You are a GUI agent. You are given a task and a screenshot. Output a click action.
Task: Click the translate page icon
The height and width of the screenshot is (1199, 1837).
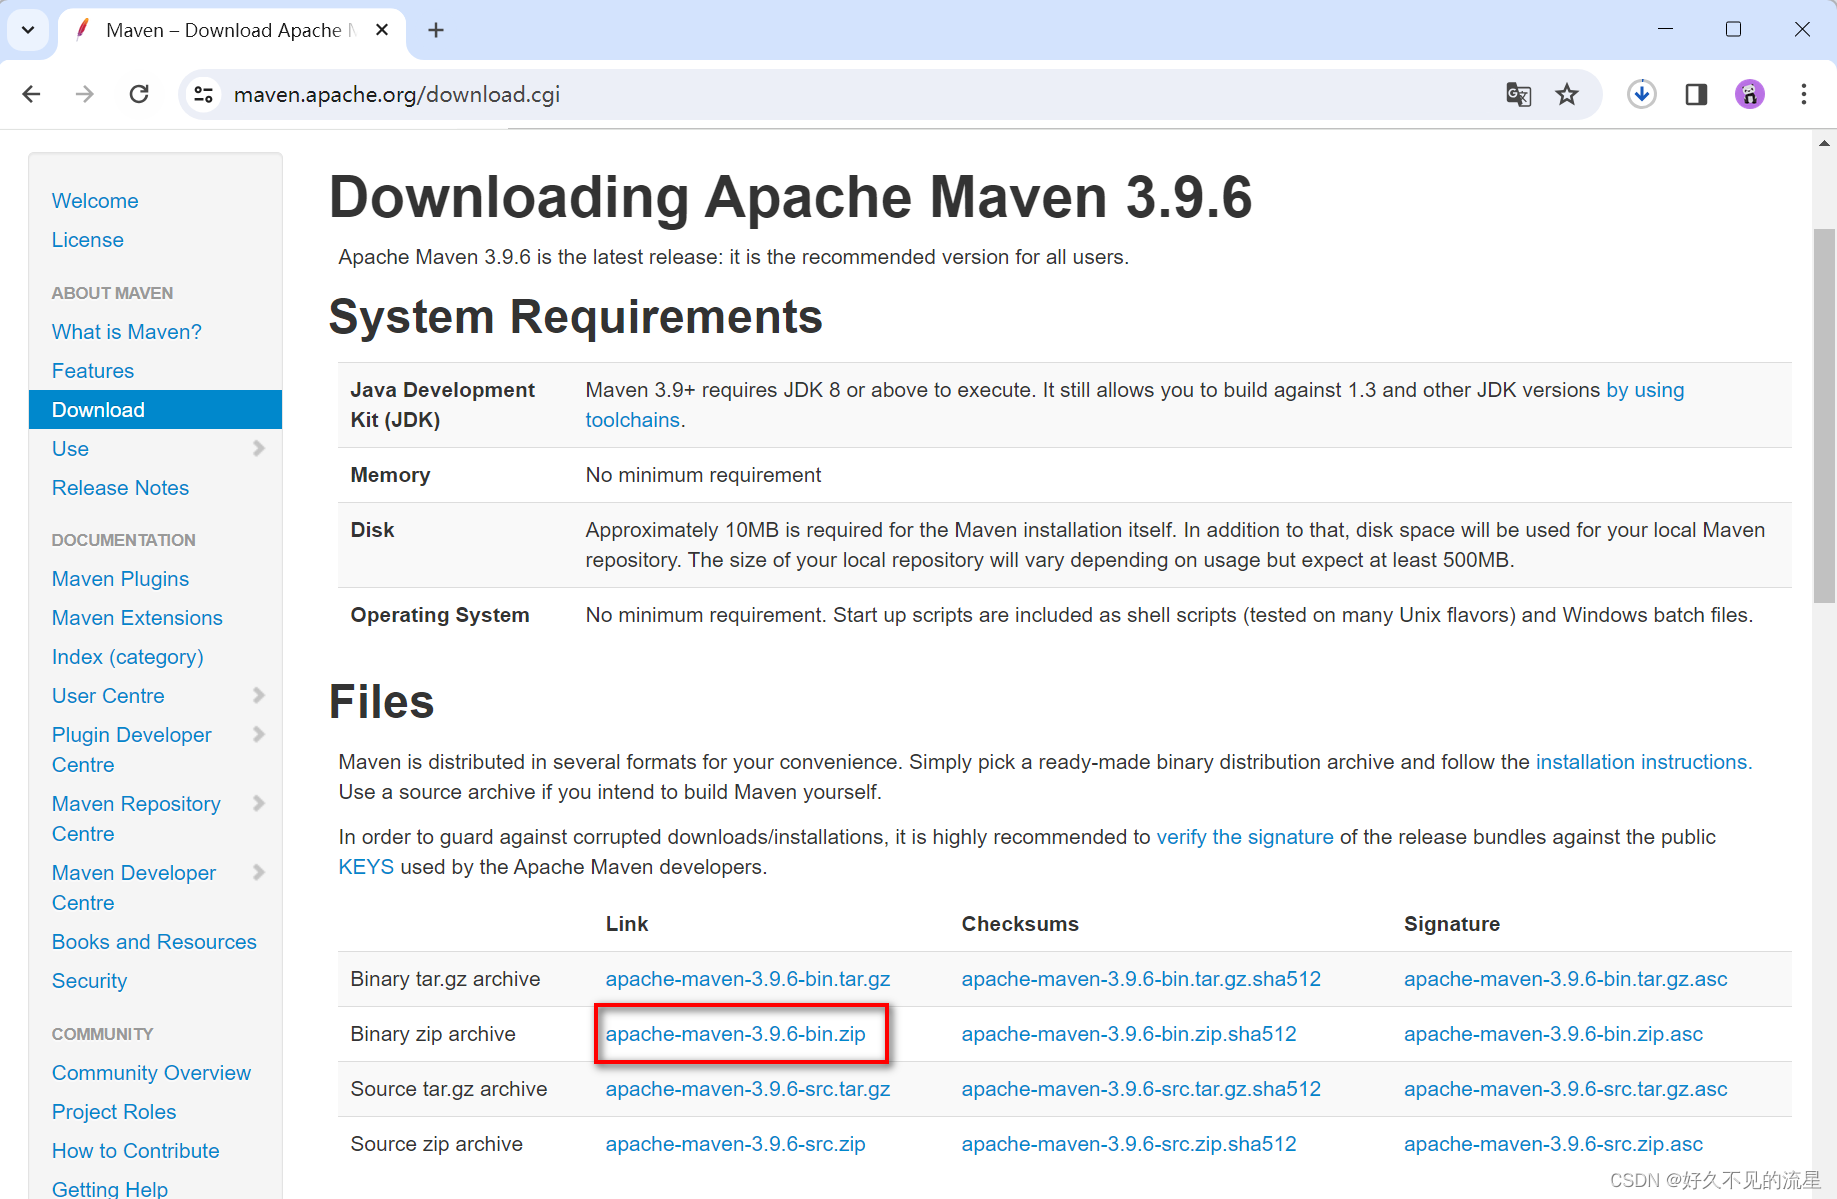click(x=1518, y=94)
